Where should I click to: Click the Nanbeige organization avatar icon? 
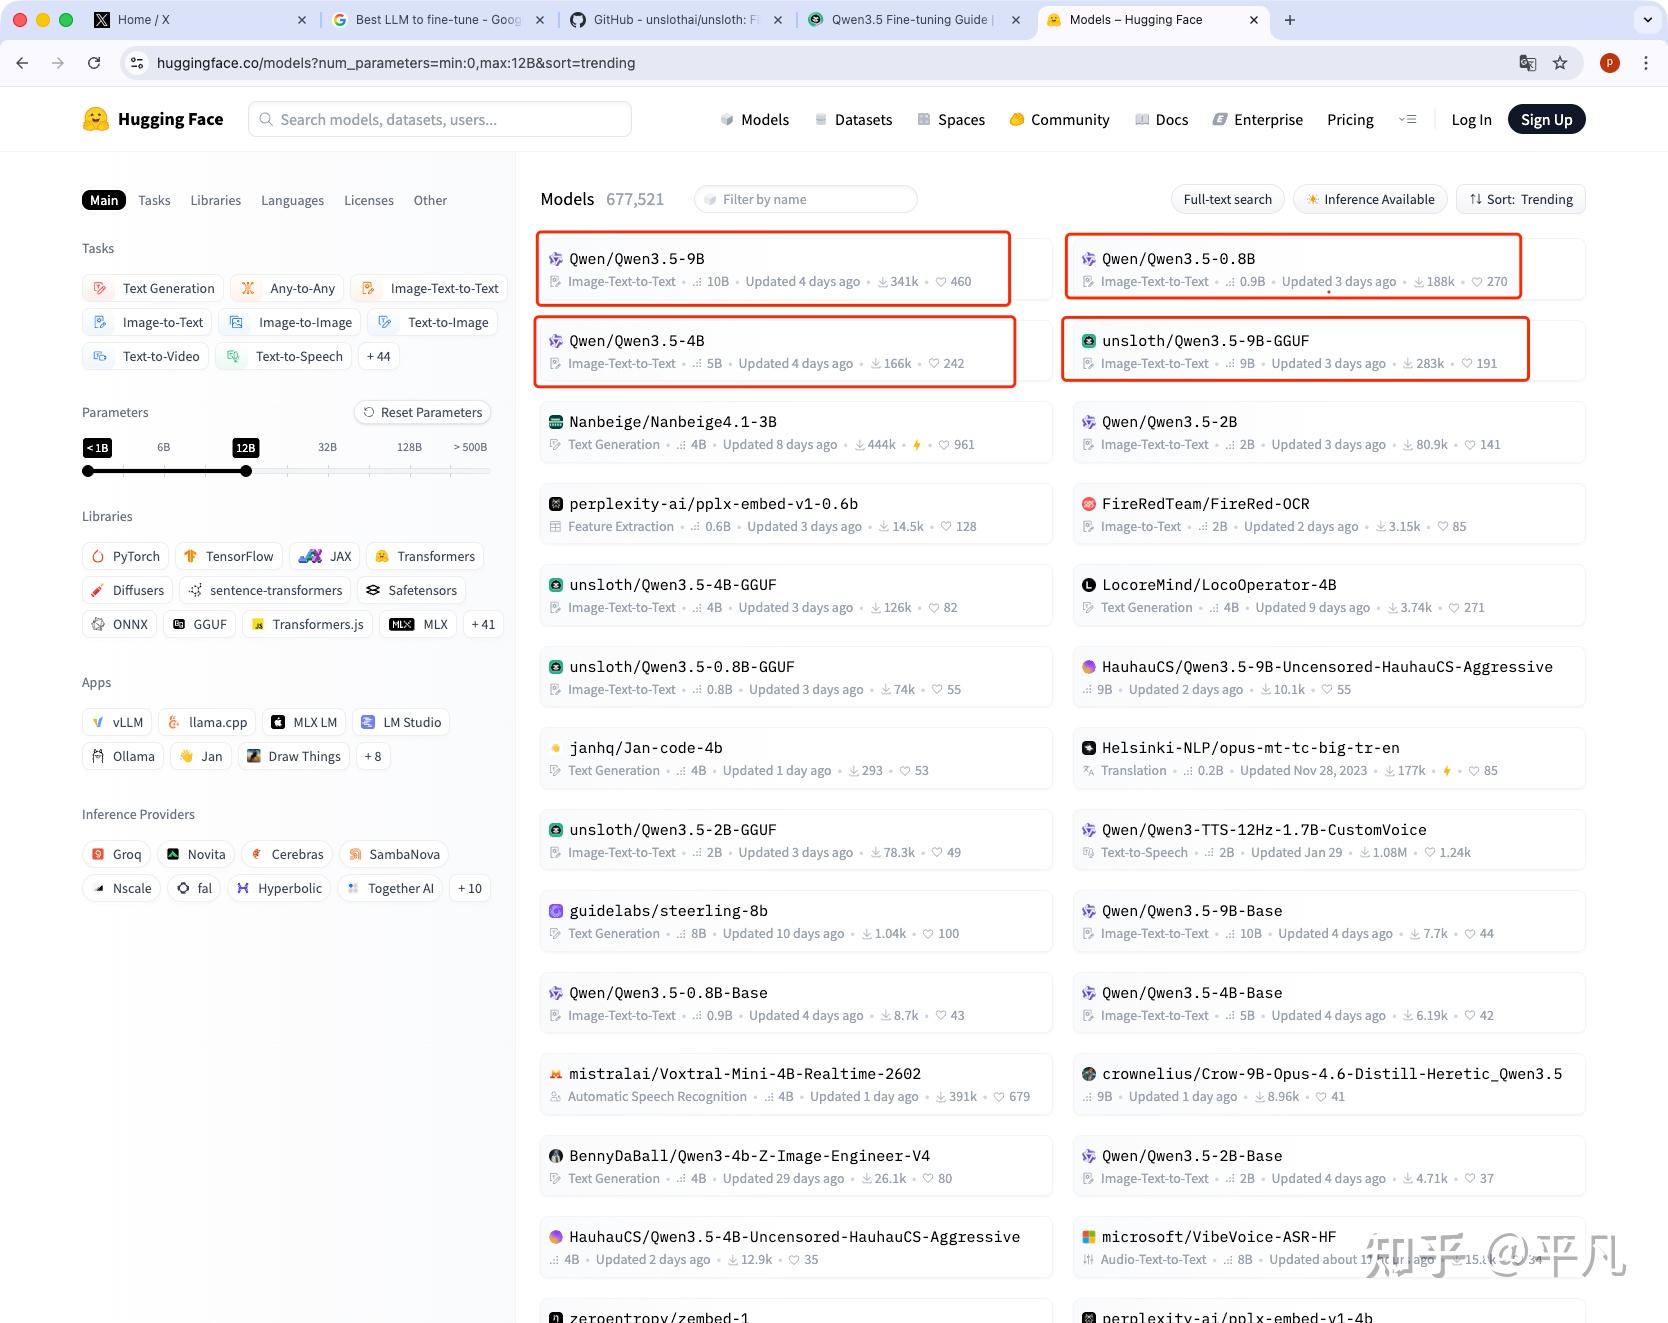tap(556, 422)
